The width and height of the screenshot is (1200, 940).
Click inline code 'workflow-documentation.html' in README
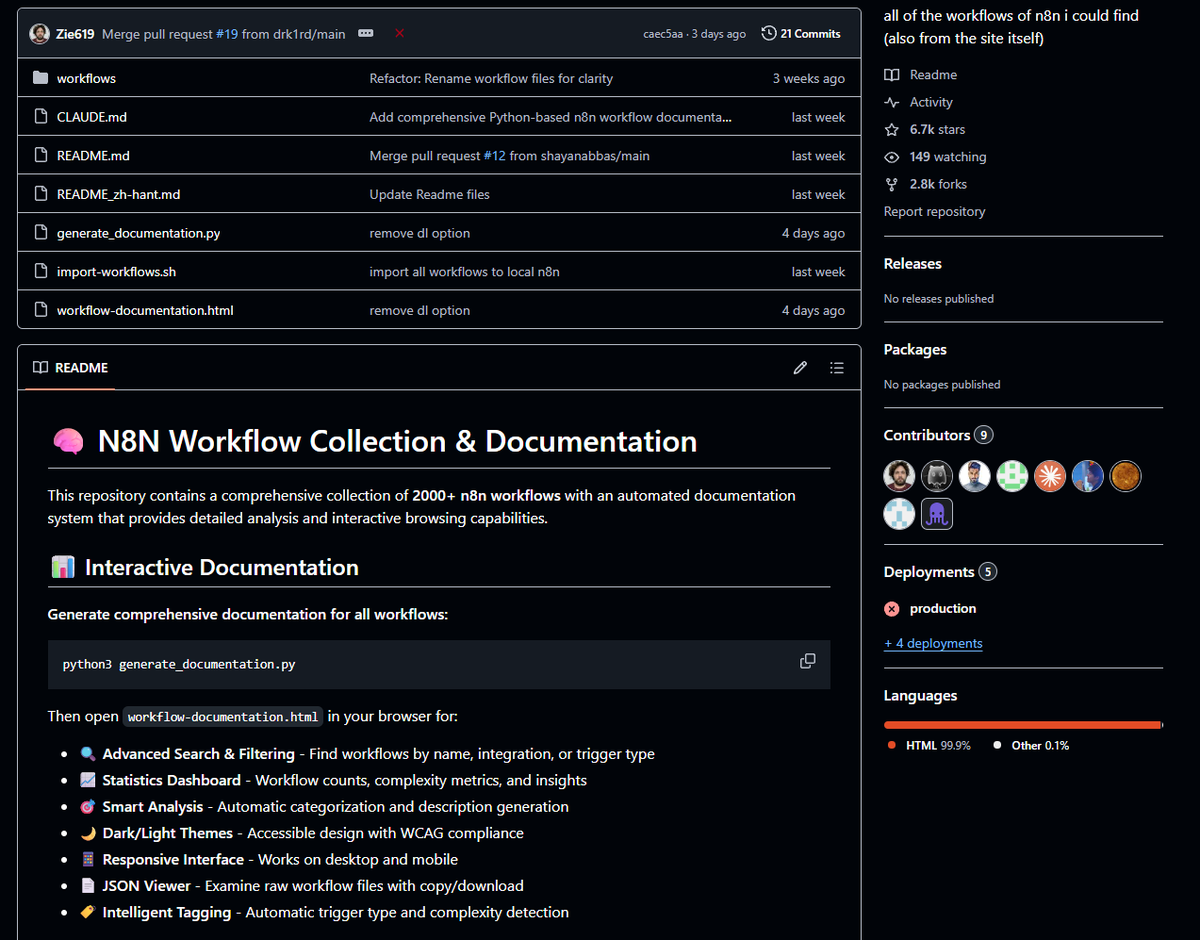[x=223, y=717]
